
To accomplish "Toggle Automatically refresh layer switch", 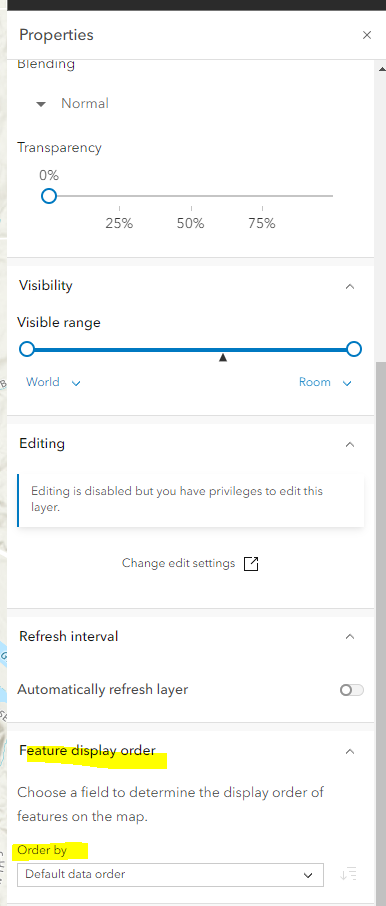I will 352,690.
